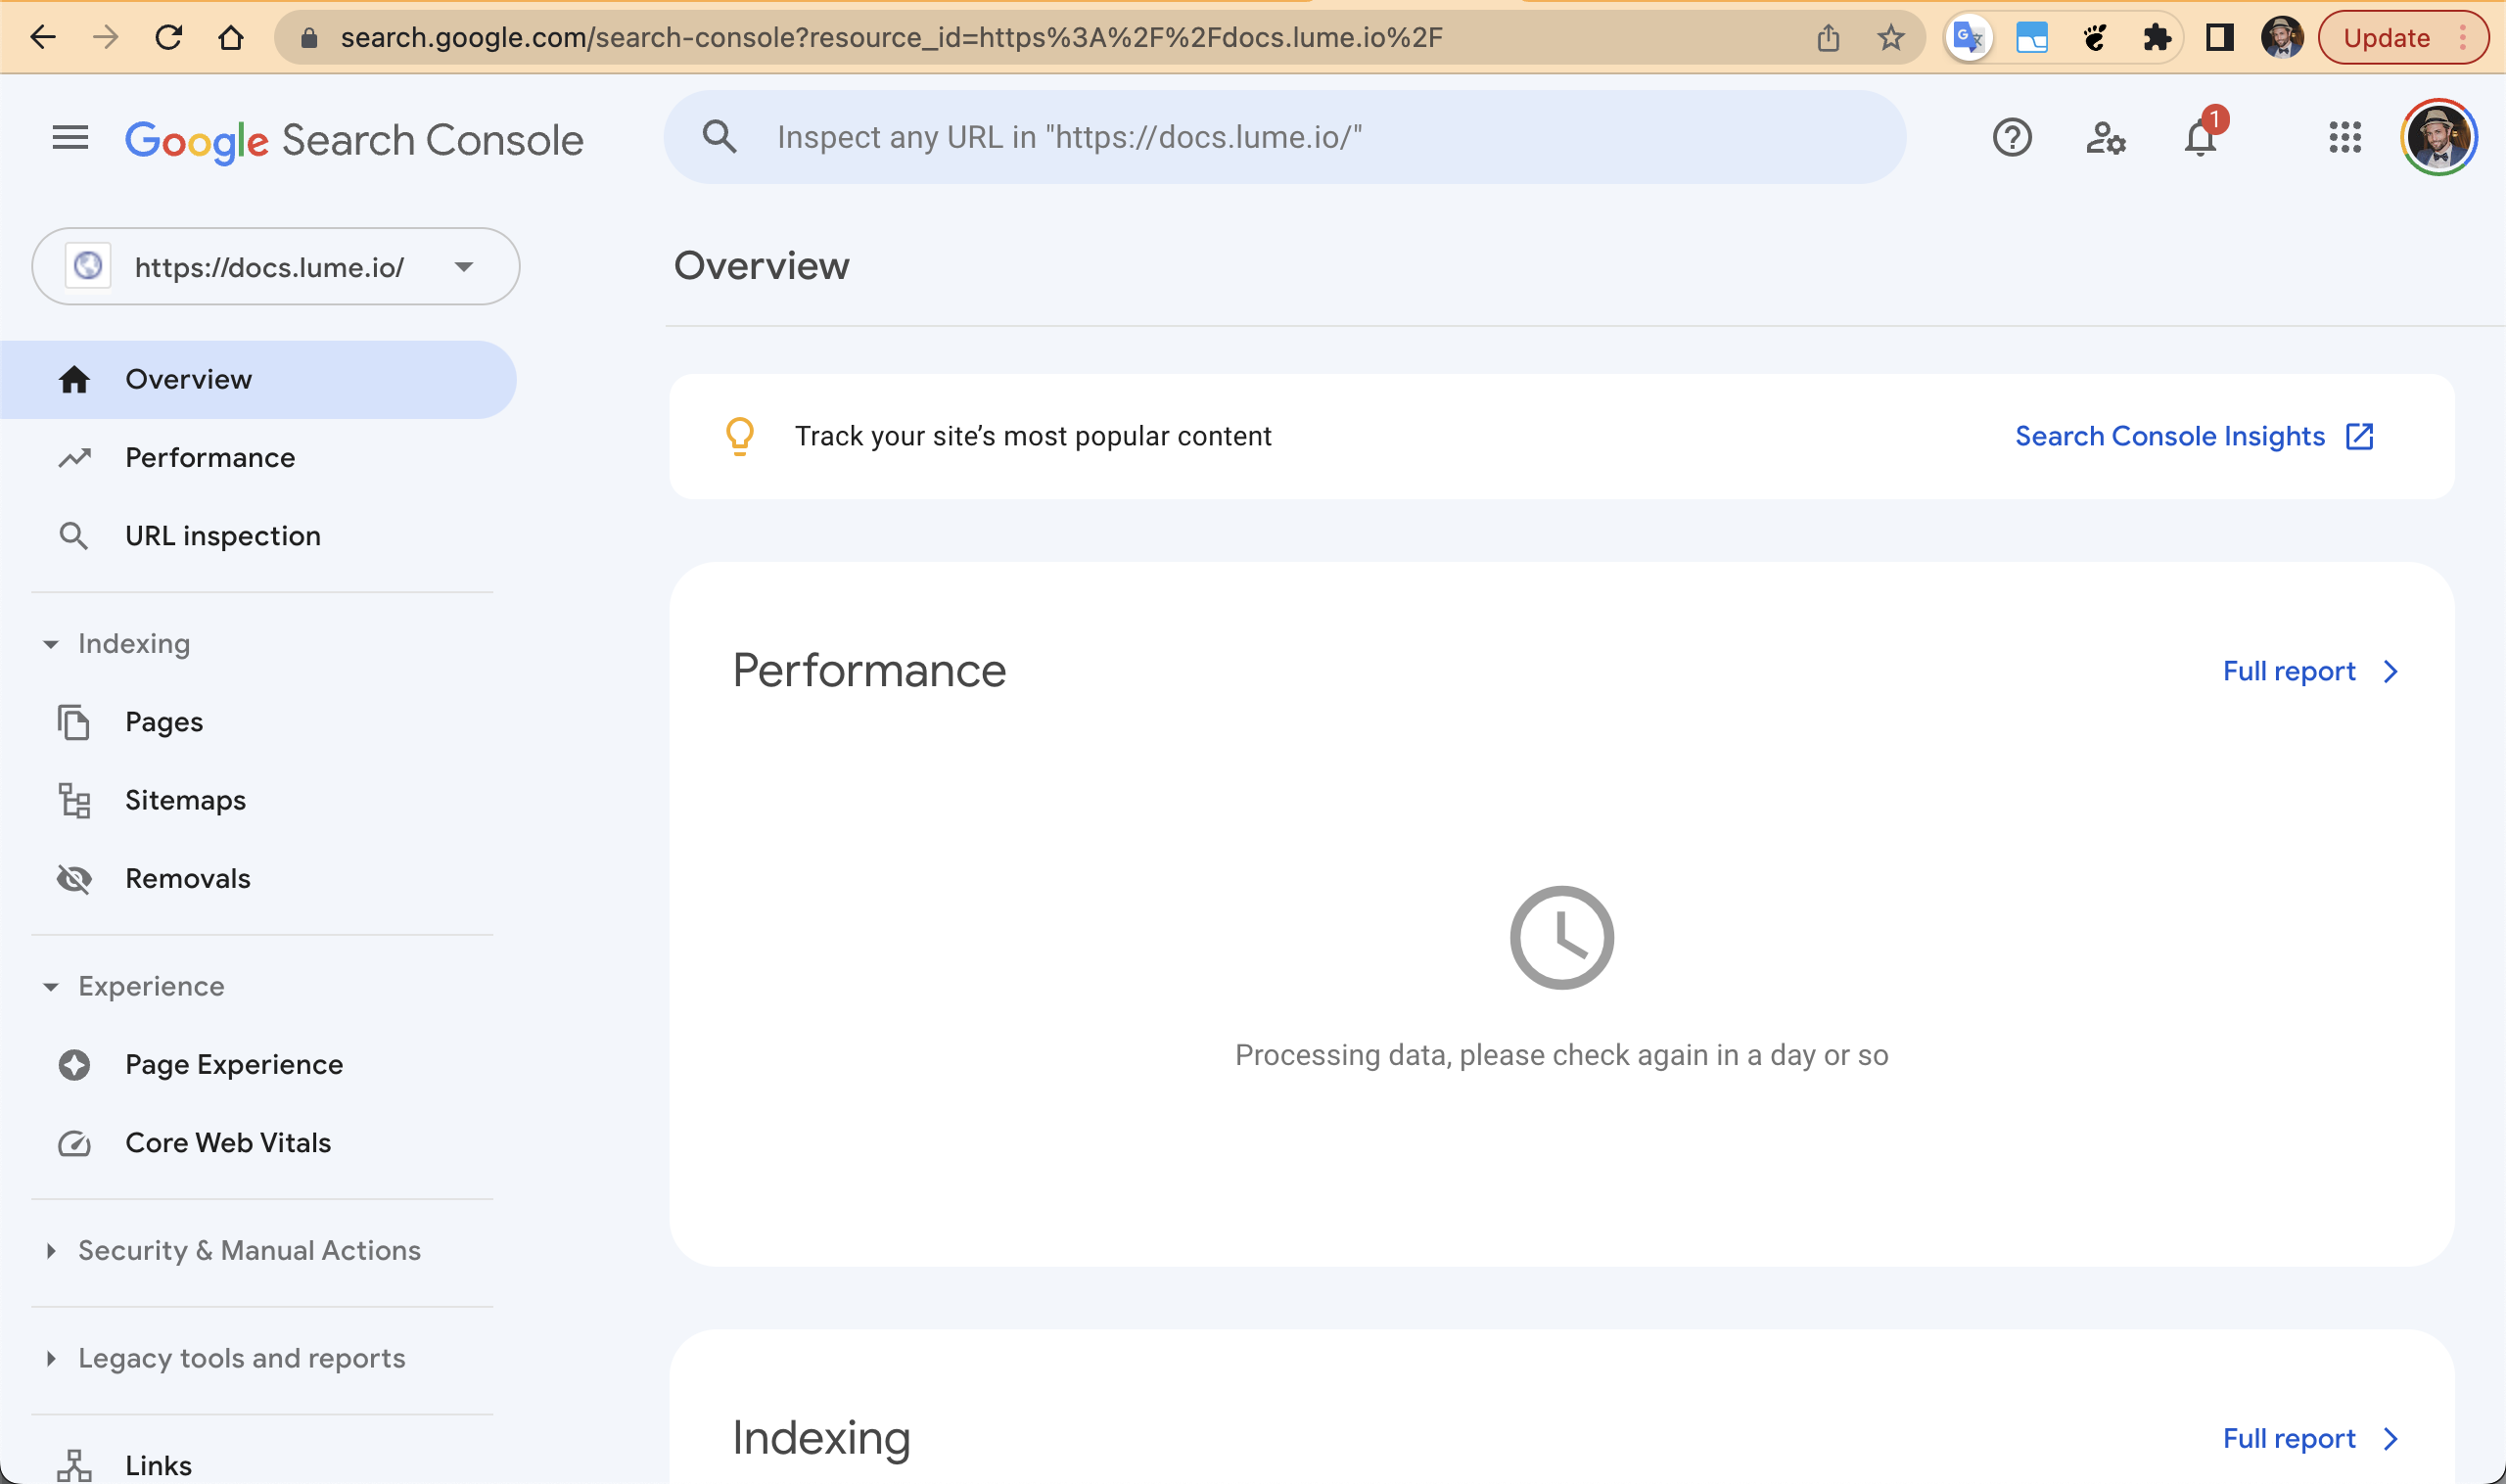2506x1484 pixels.
Task: Open the docs.lume.io property selector dropdown
Action: [x=276, y=267]
